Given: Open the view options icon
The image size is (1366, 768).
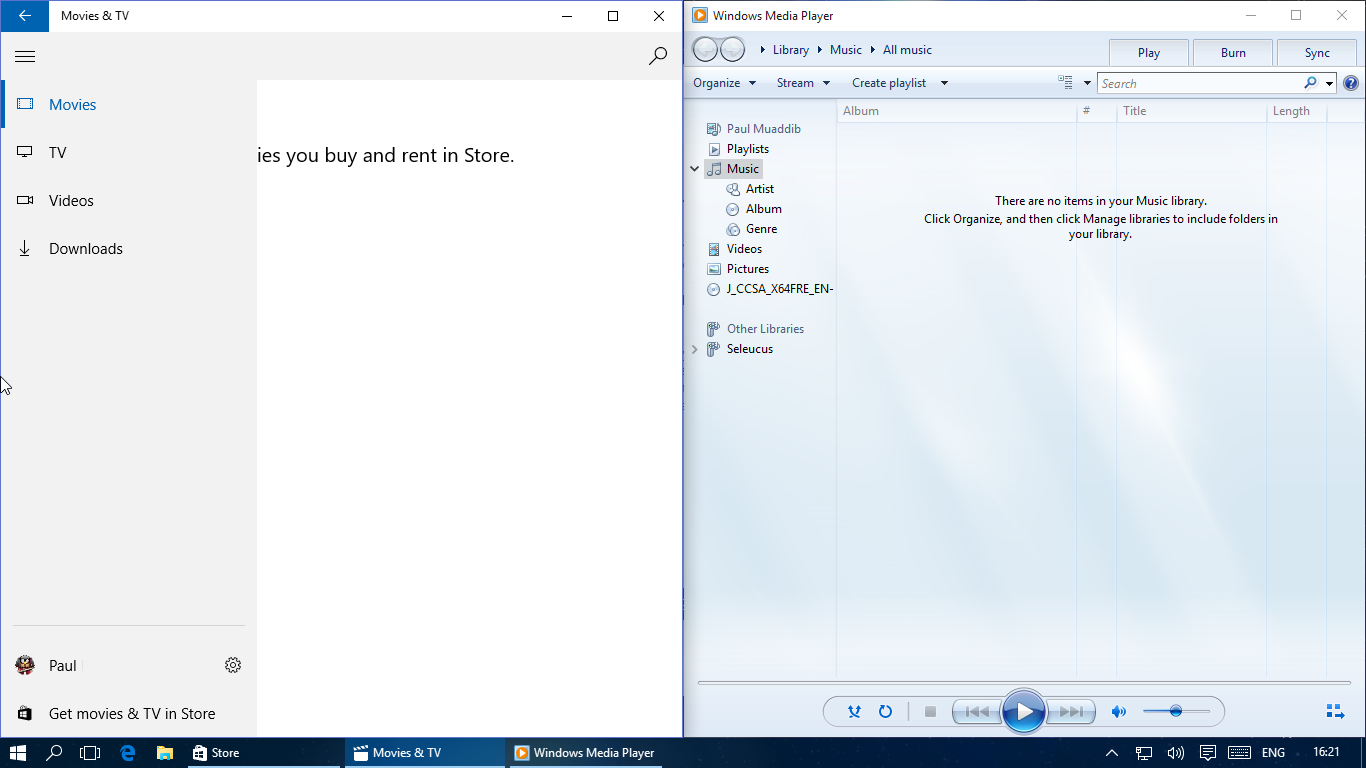Looking at the screenshot, I should pos(1066,83).
